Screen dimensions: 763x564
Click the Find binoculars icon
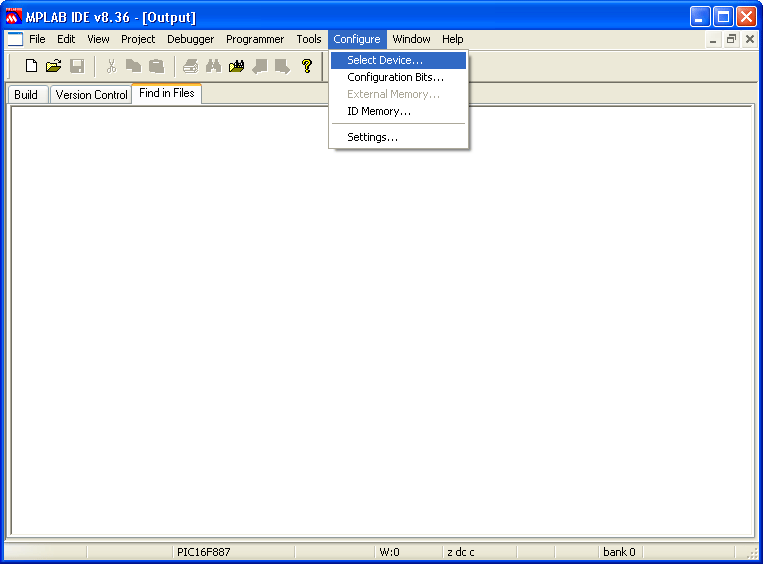[213, 66]
